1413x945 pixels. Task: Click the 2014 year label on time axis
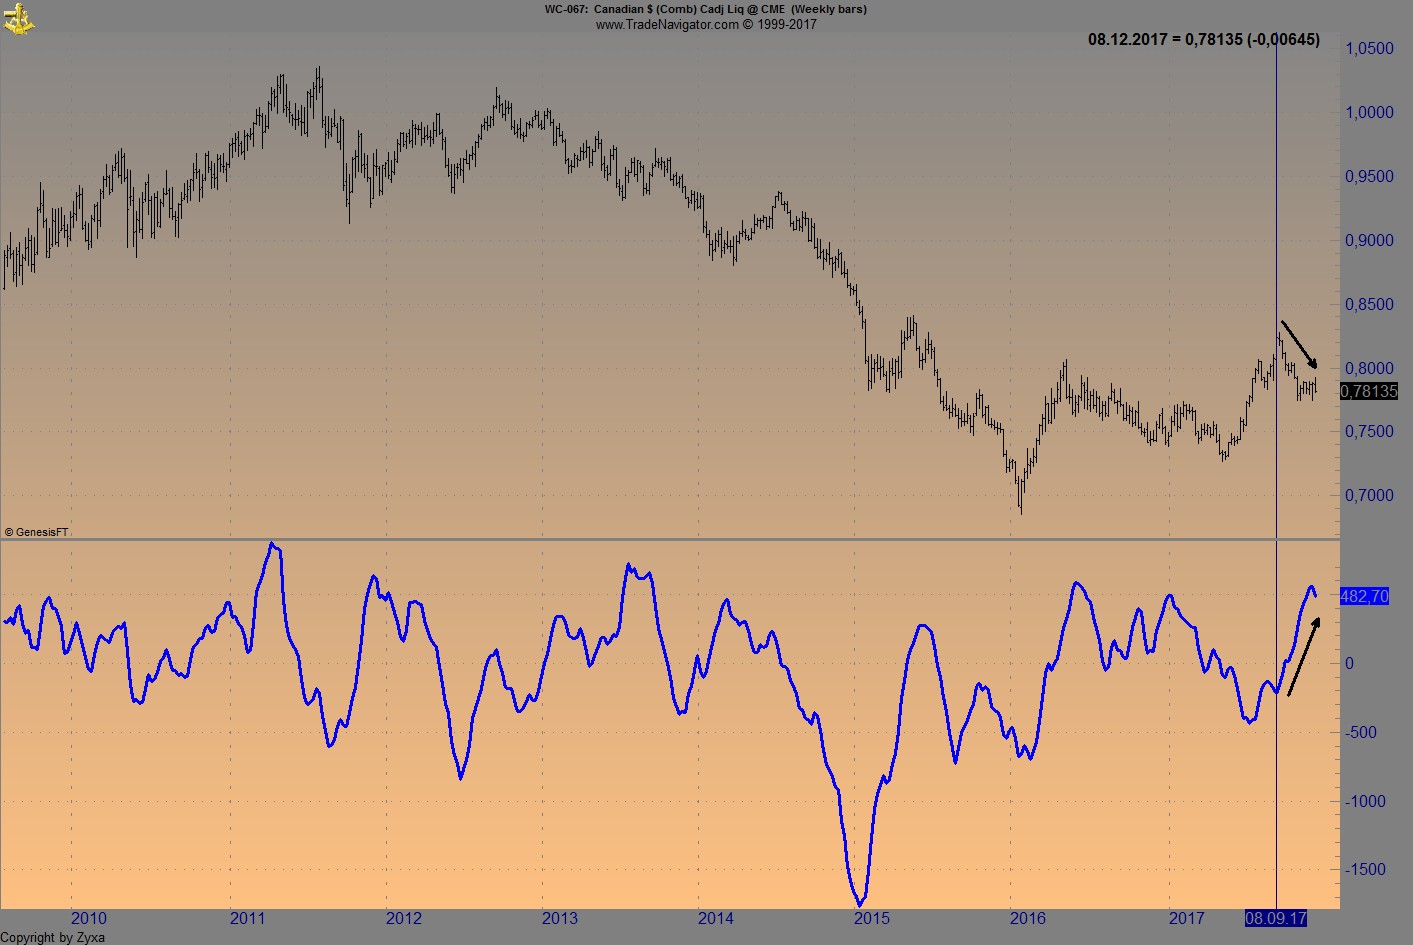(x=716, y=918)
